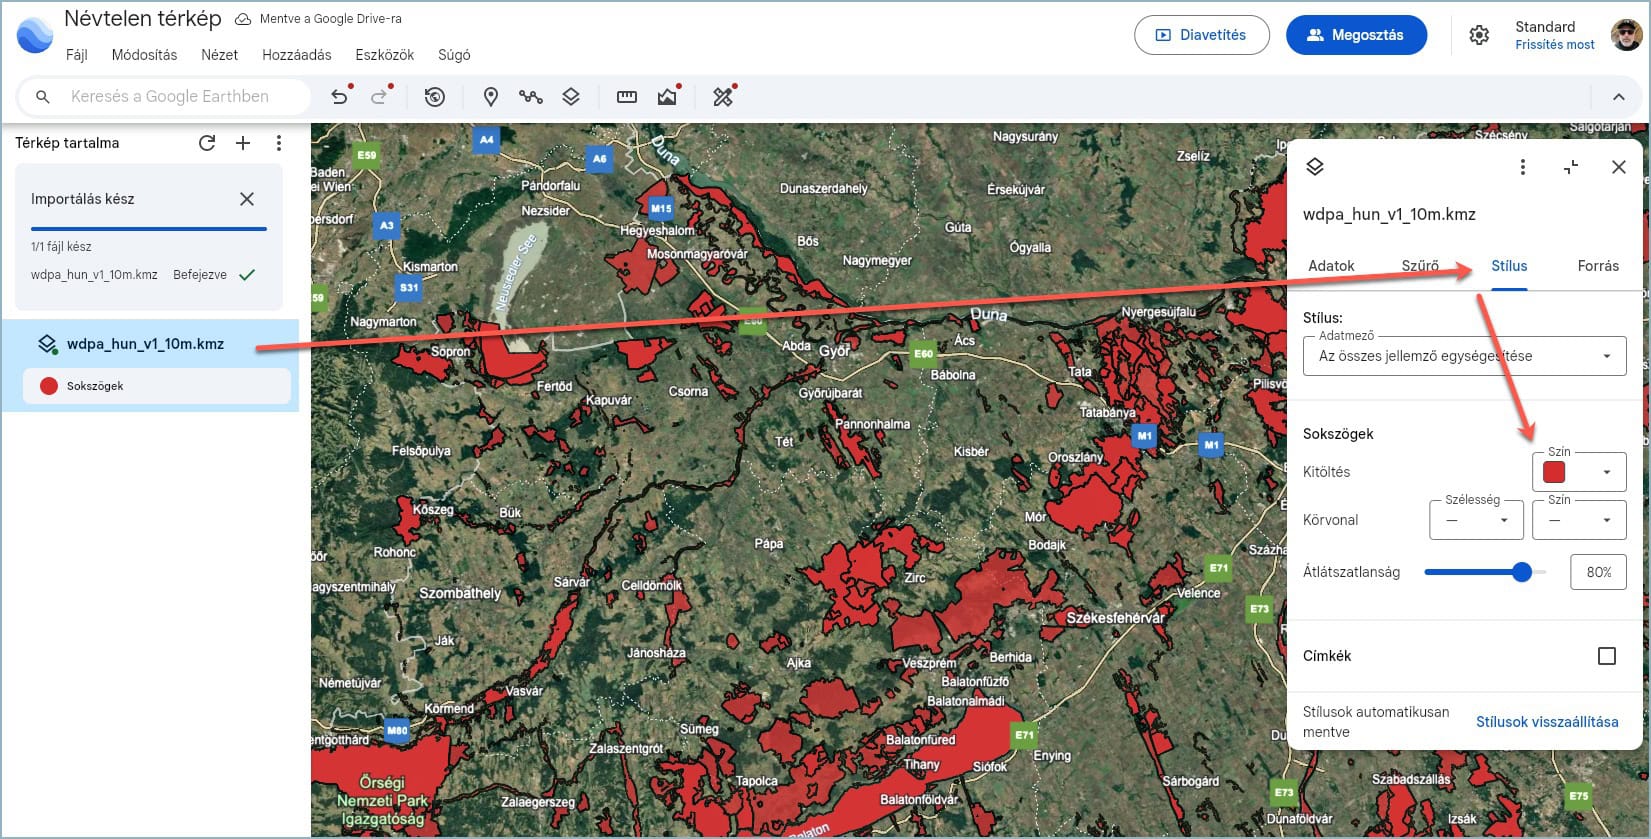The width and height of the screenshot is (1651, 839).
Task: Open settings gear icon
Action: 1479,35
